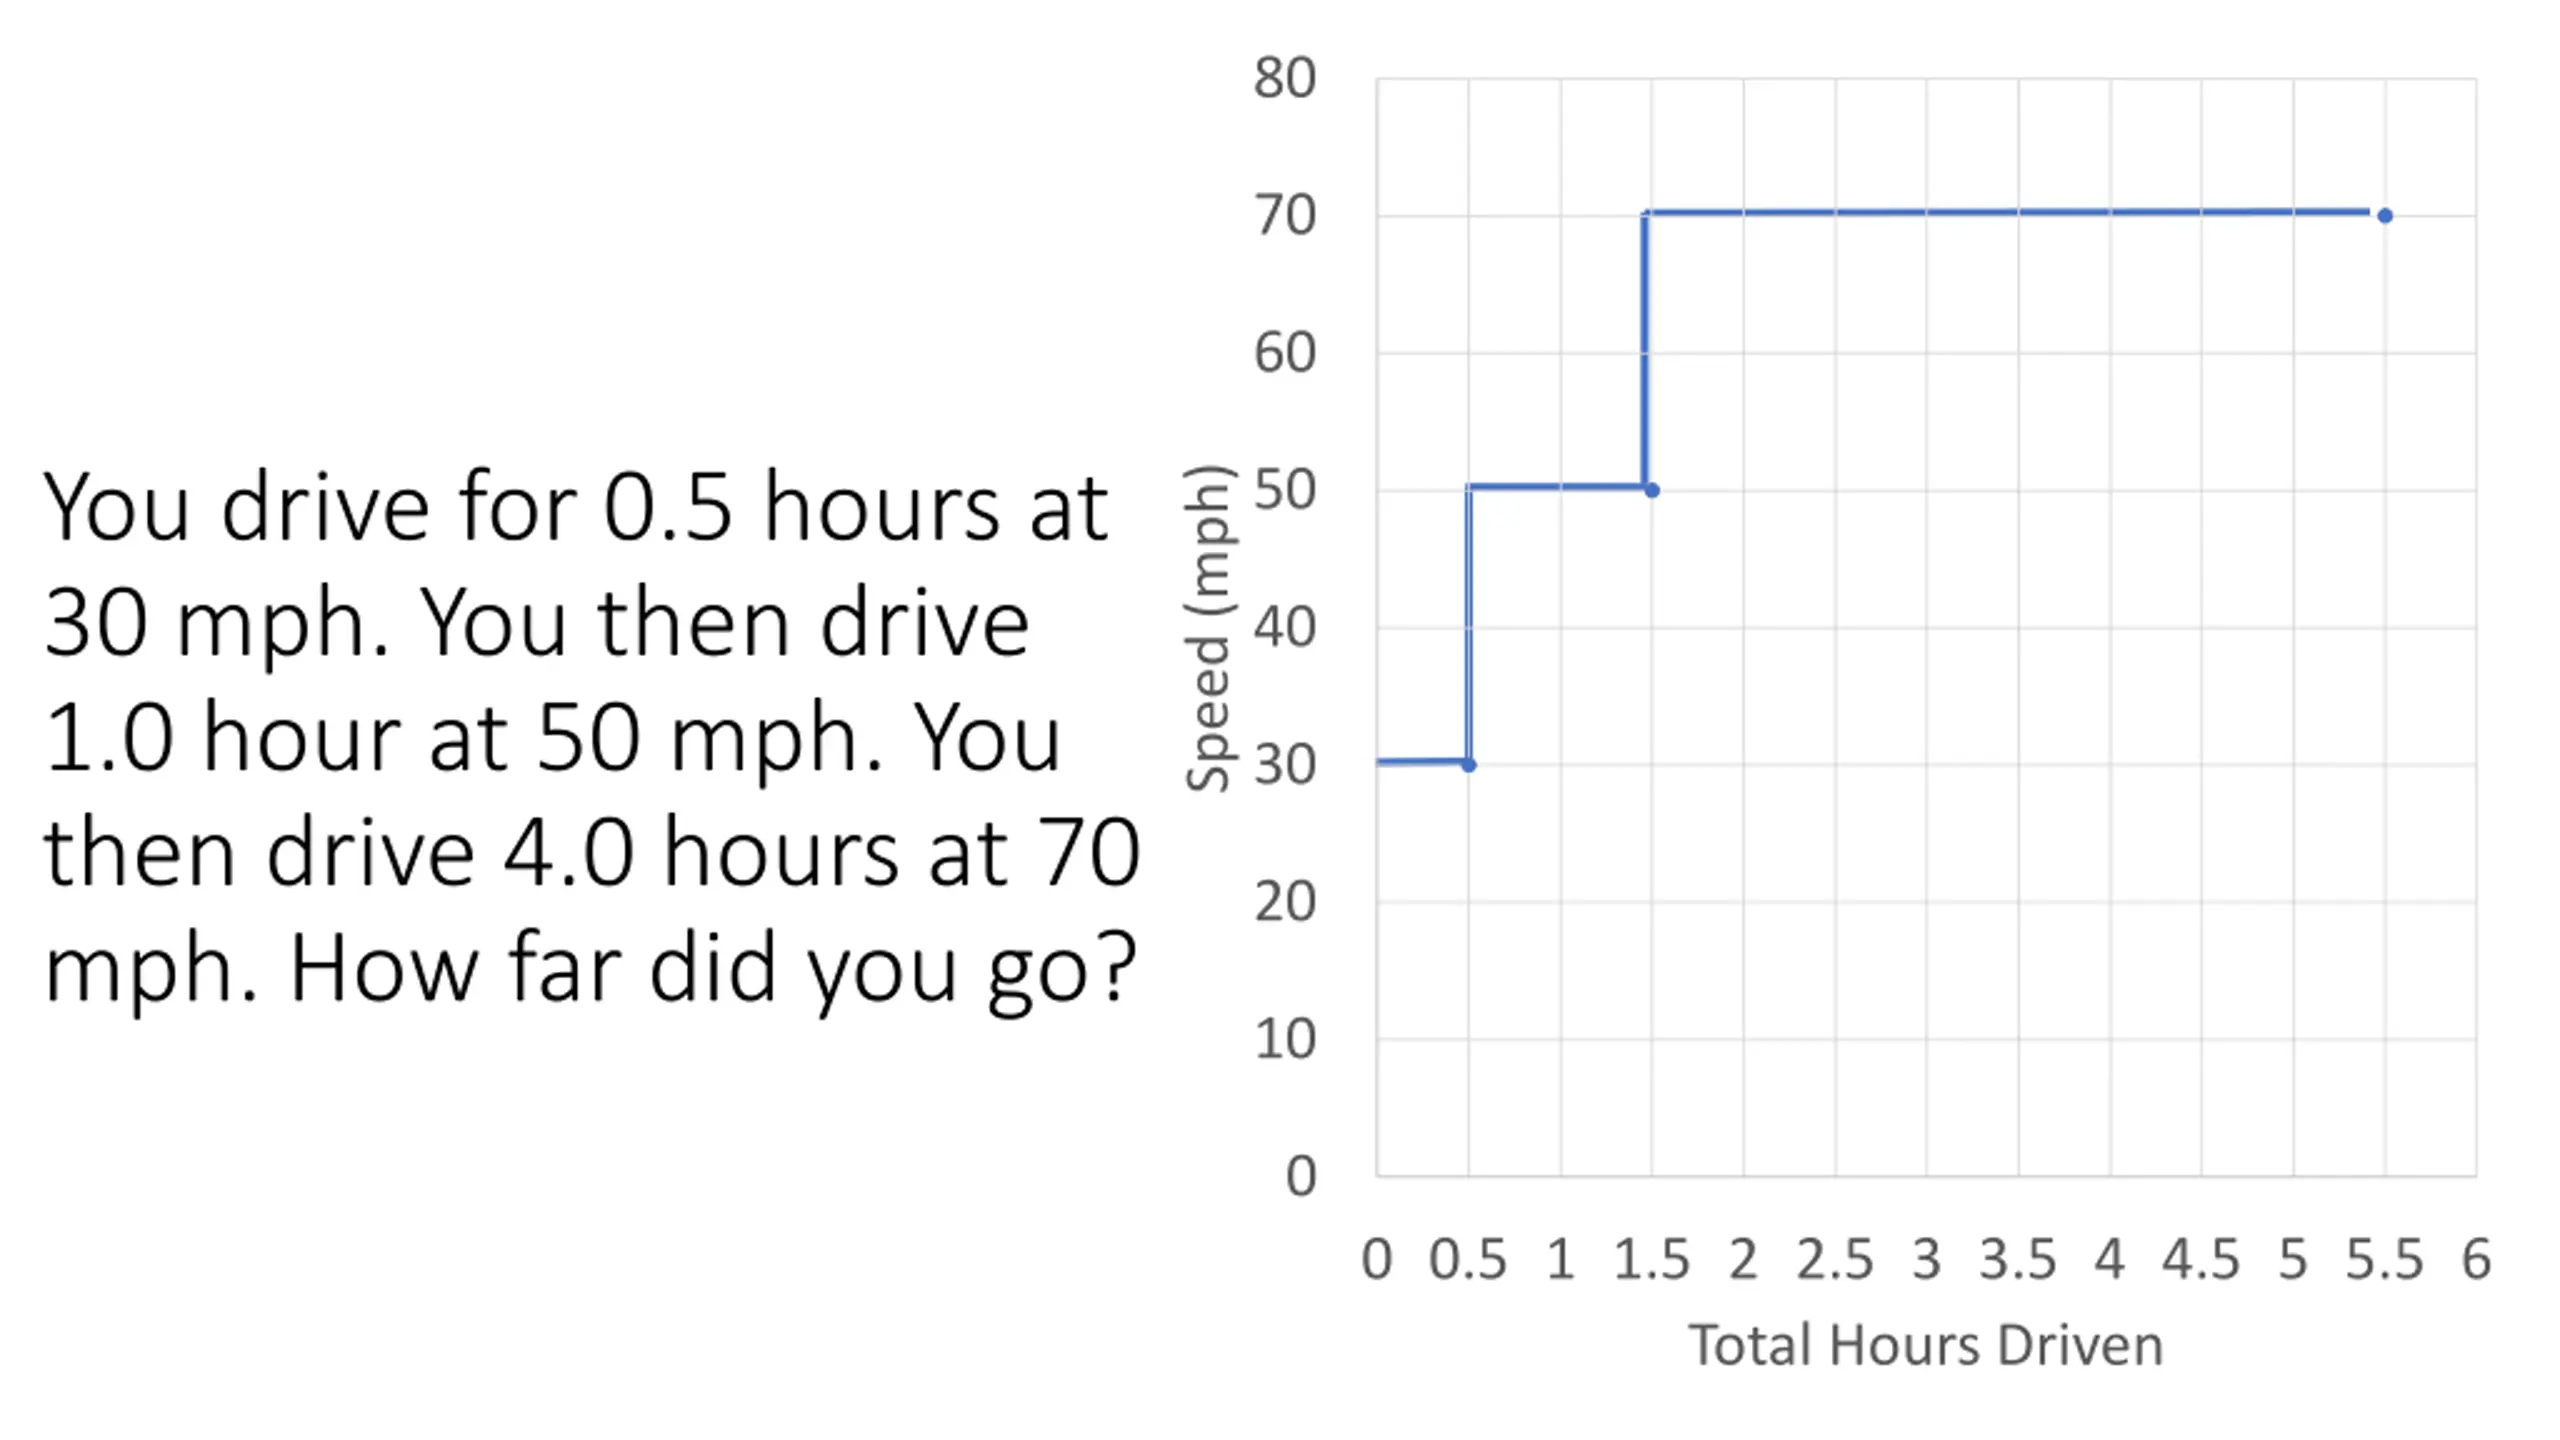Viewport: 2560px width, 1440px height.
Task: Click the 2.5 label on the hours axis
Action: coord(1834,1259)
